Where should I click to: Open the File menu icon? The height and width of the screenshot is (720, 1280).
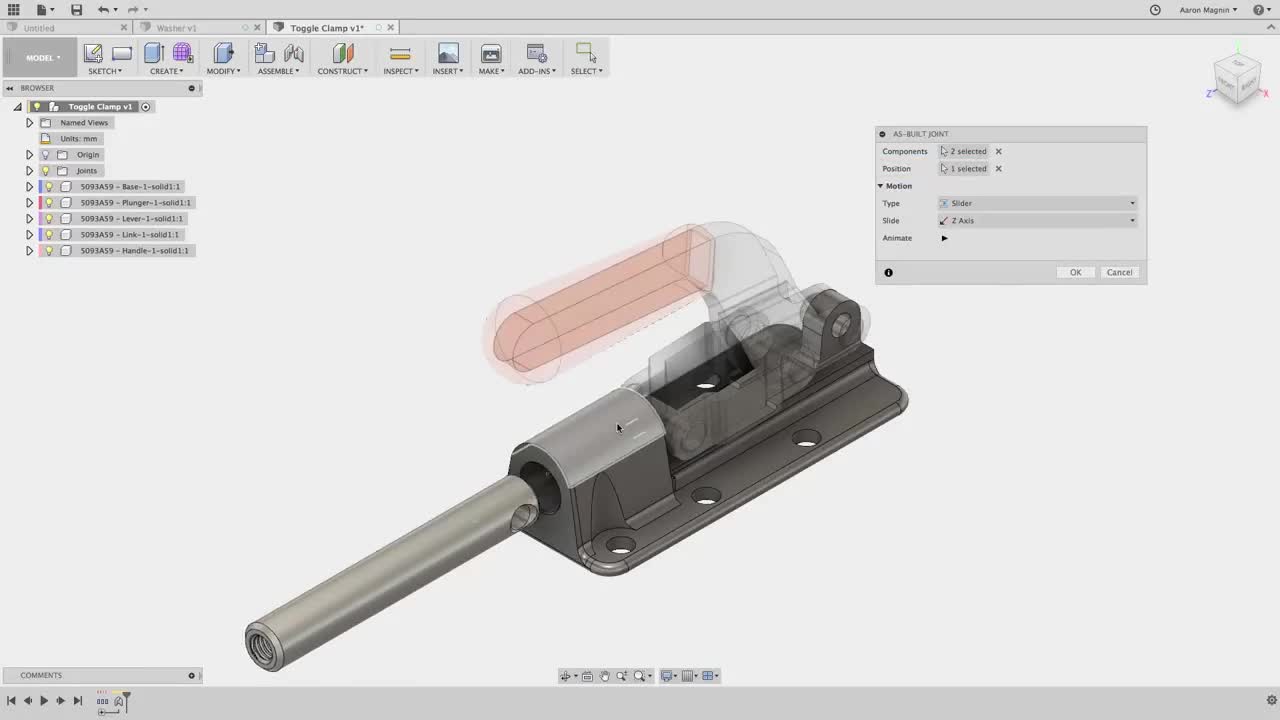pos(41,9)
